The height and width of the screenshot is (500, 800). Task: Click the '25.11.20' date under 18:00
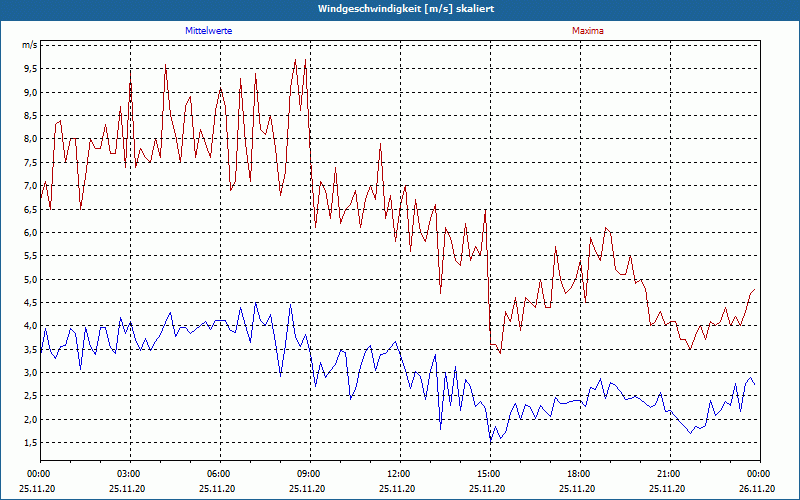[578, 488]
